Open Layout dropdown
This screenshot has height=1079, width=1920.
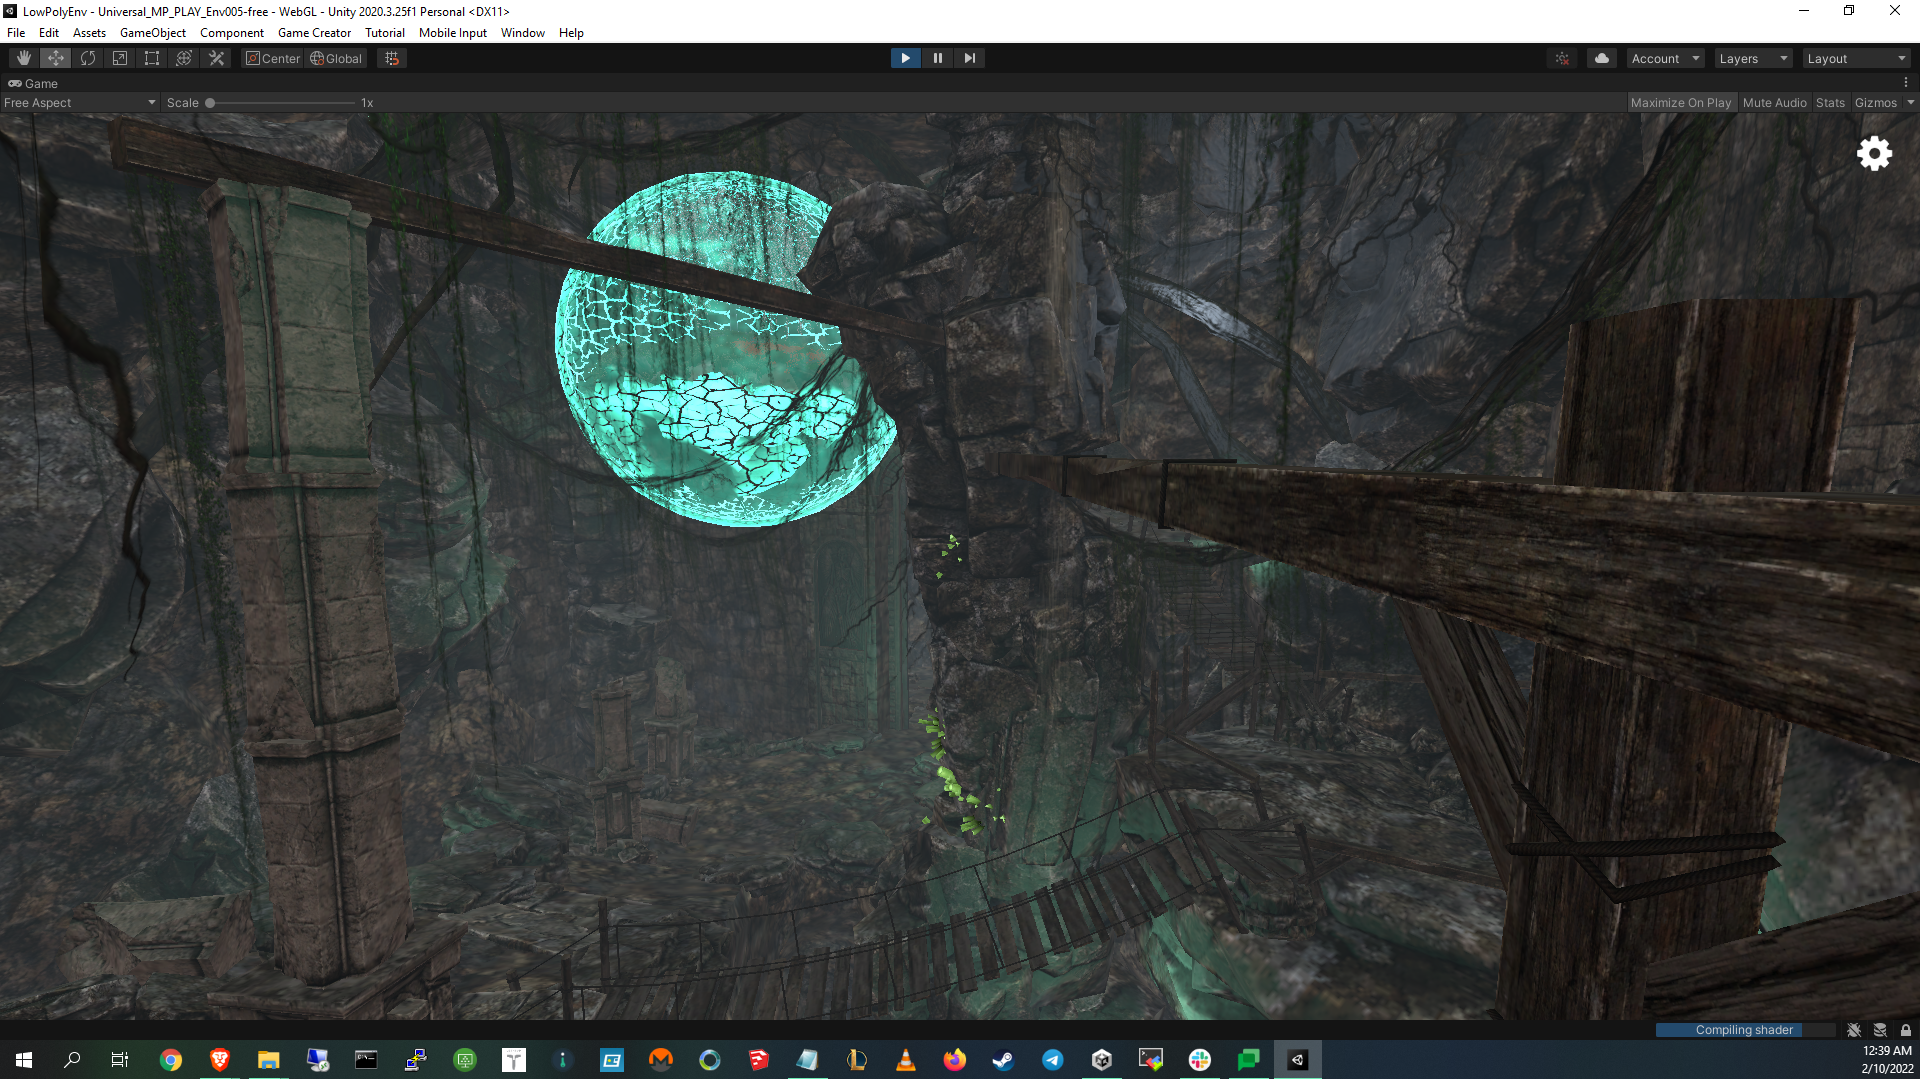point(1857,58)
